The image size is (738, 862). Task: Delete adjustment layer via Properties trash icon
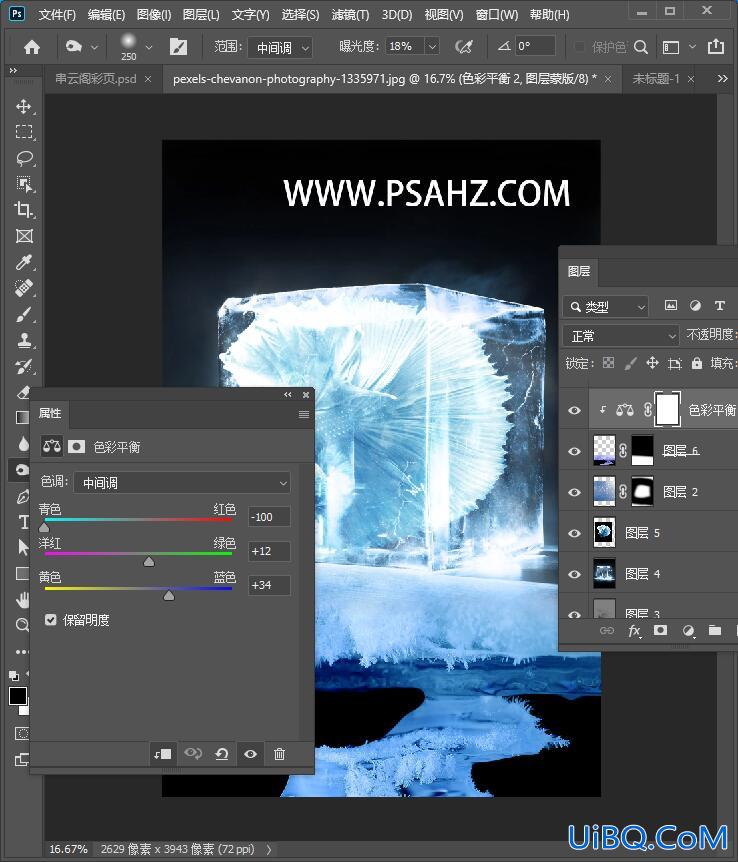279,754
